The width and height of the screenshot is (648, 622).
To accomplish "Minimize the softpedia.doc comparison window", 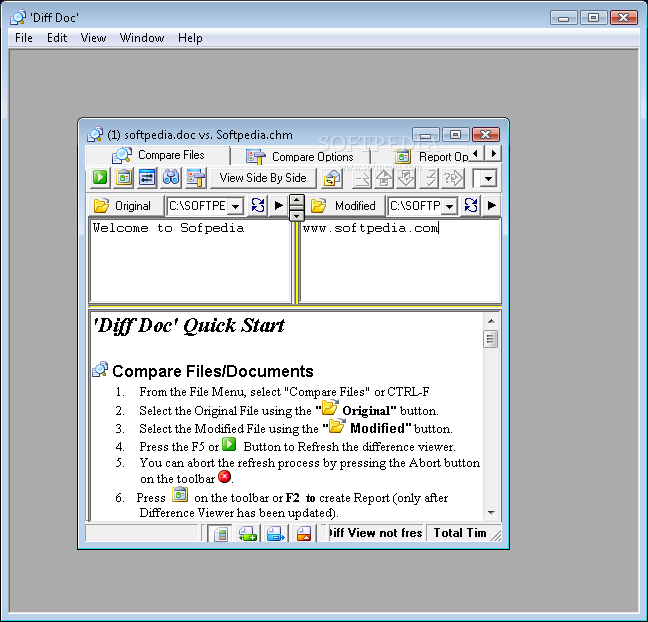I will point(426,134).
